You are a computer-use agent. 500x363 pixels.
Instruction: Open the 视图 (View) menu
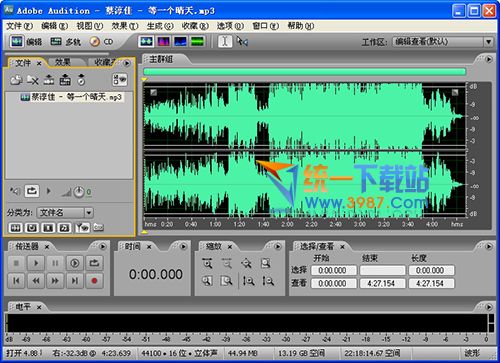pyautogui.click(x=89, y=26)
